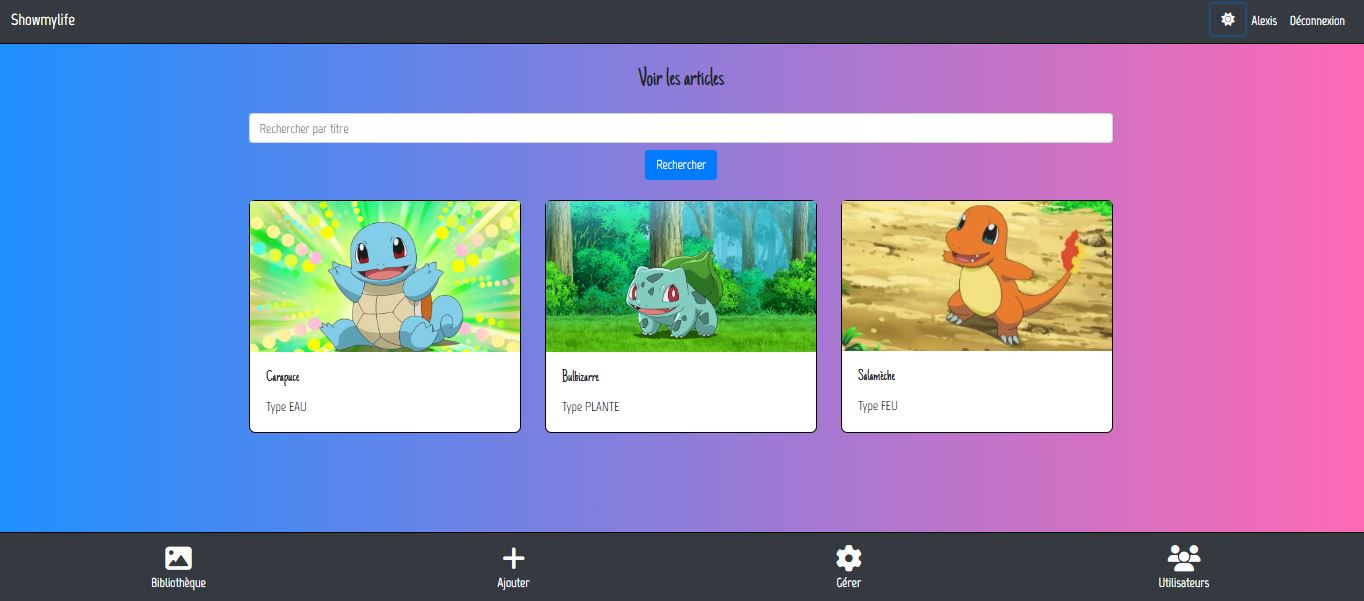This screenshot has width=1364, height=601.
Task: Open the Carapuce image thumbnail
Action: coord(385,276)
